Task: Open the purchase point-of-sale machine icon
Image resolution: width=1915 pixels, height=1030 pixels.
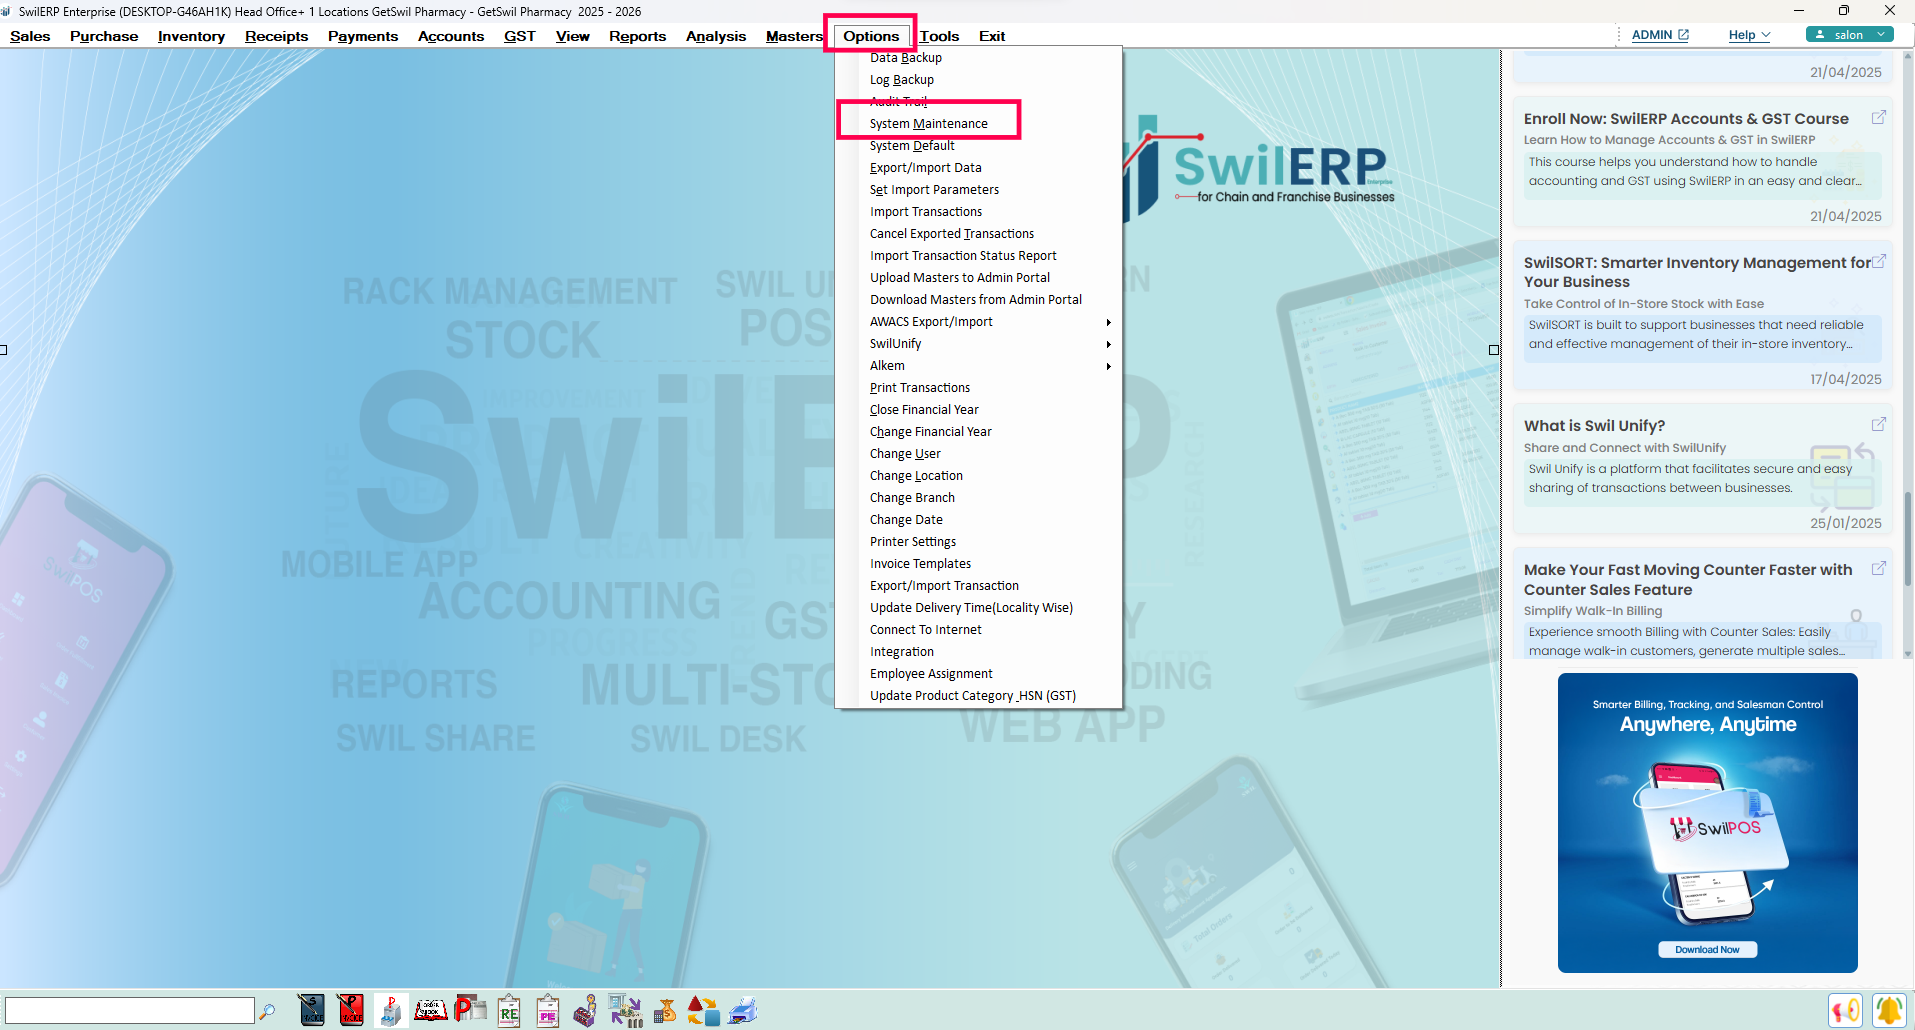Action: point(391,1010)
